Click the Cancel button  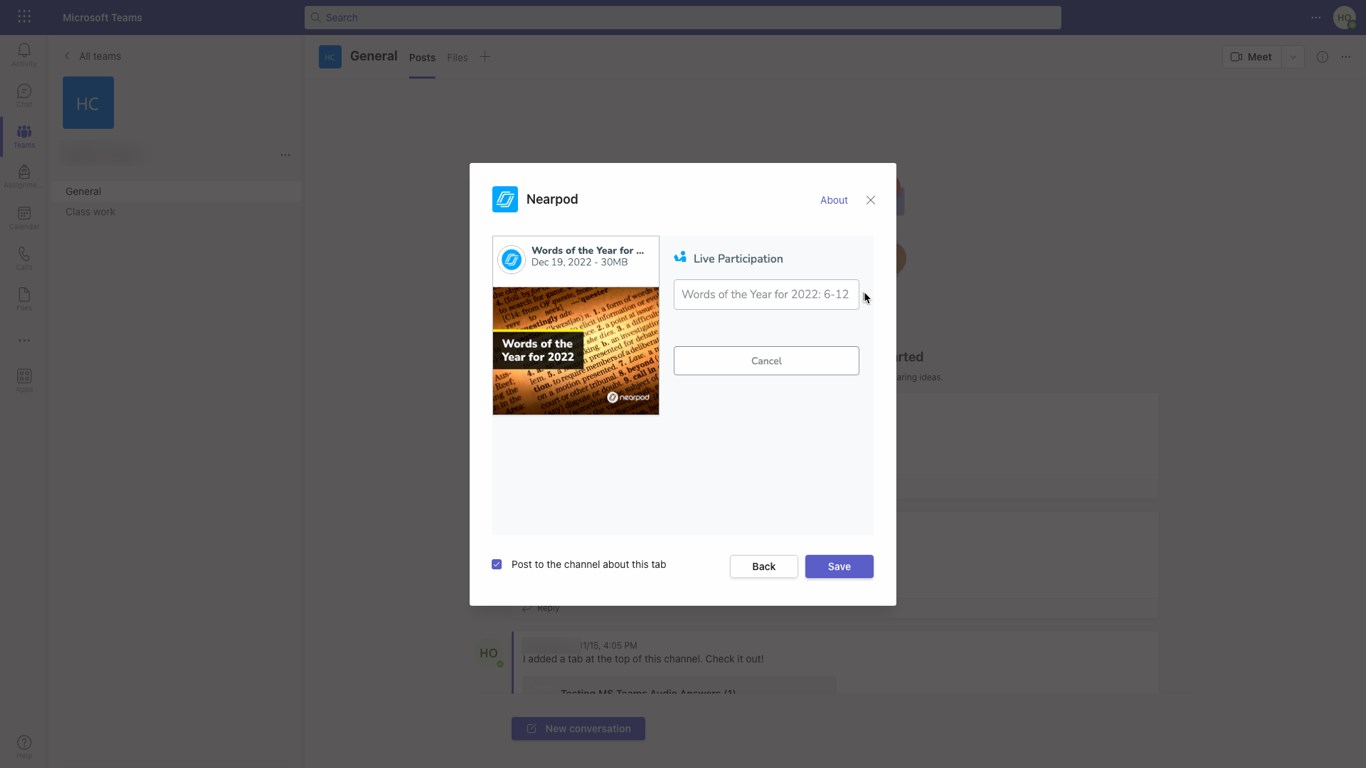766,361
